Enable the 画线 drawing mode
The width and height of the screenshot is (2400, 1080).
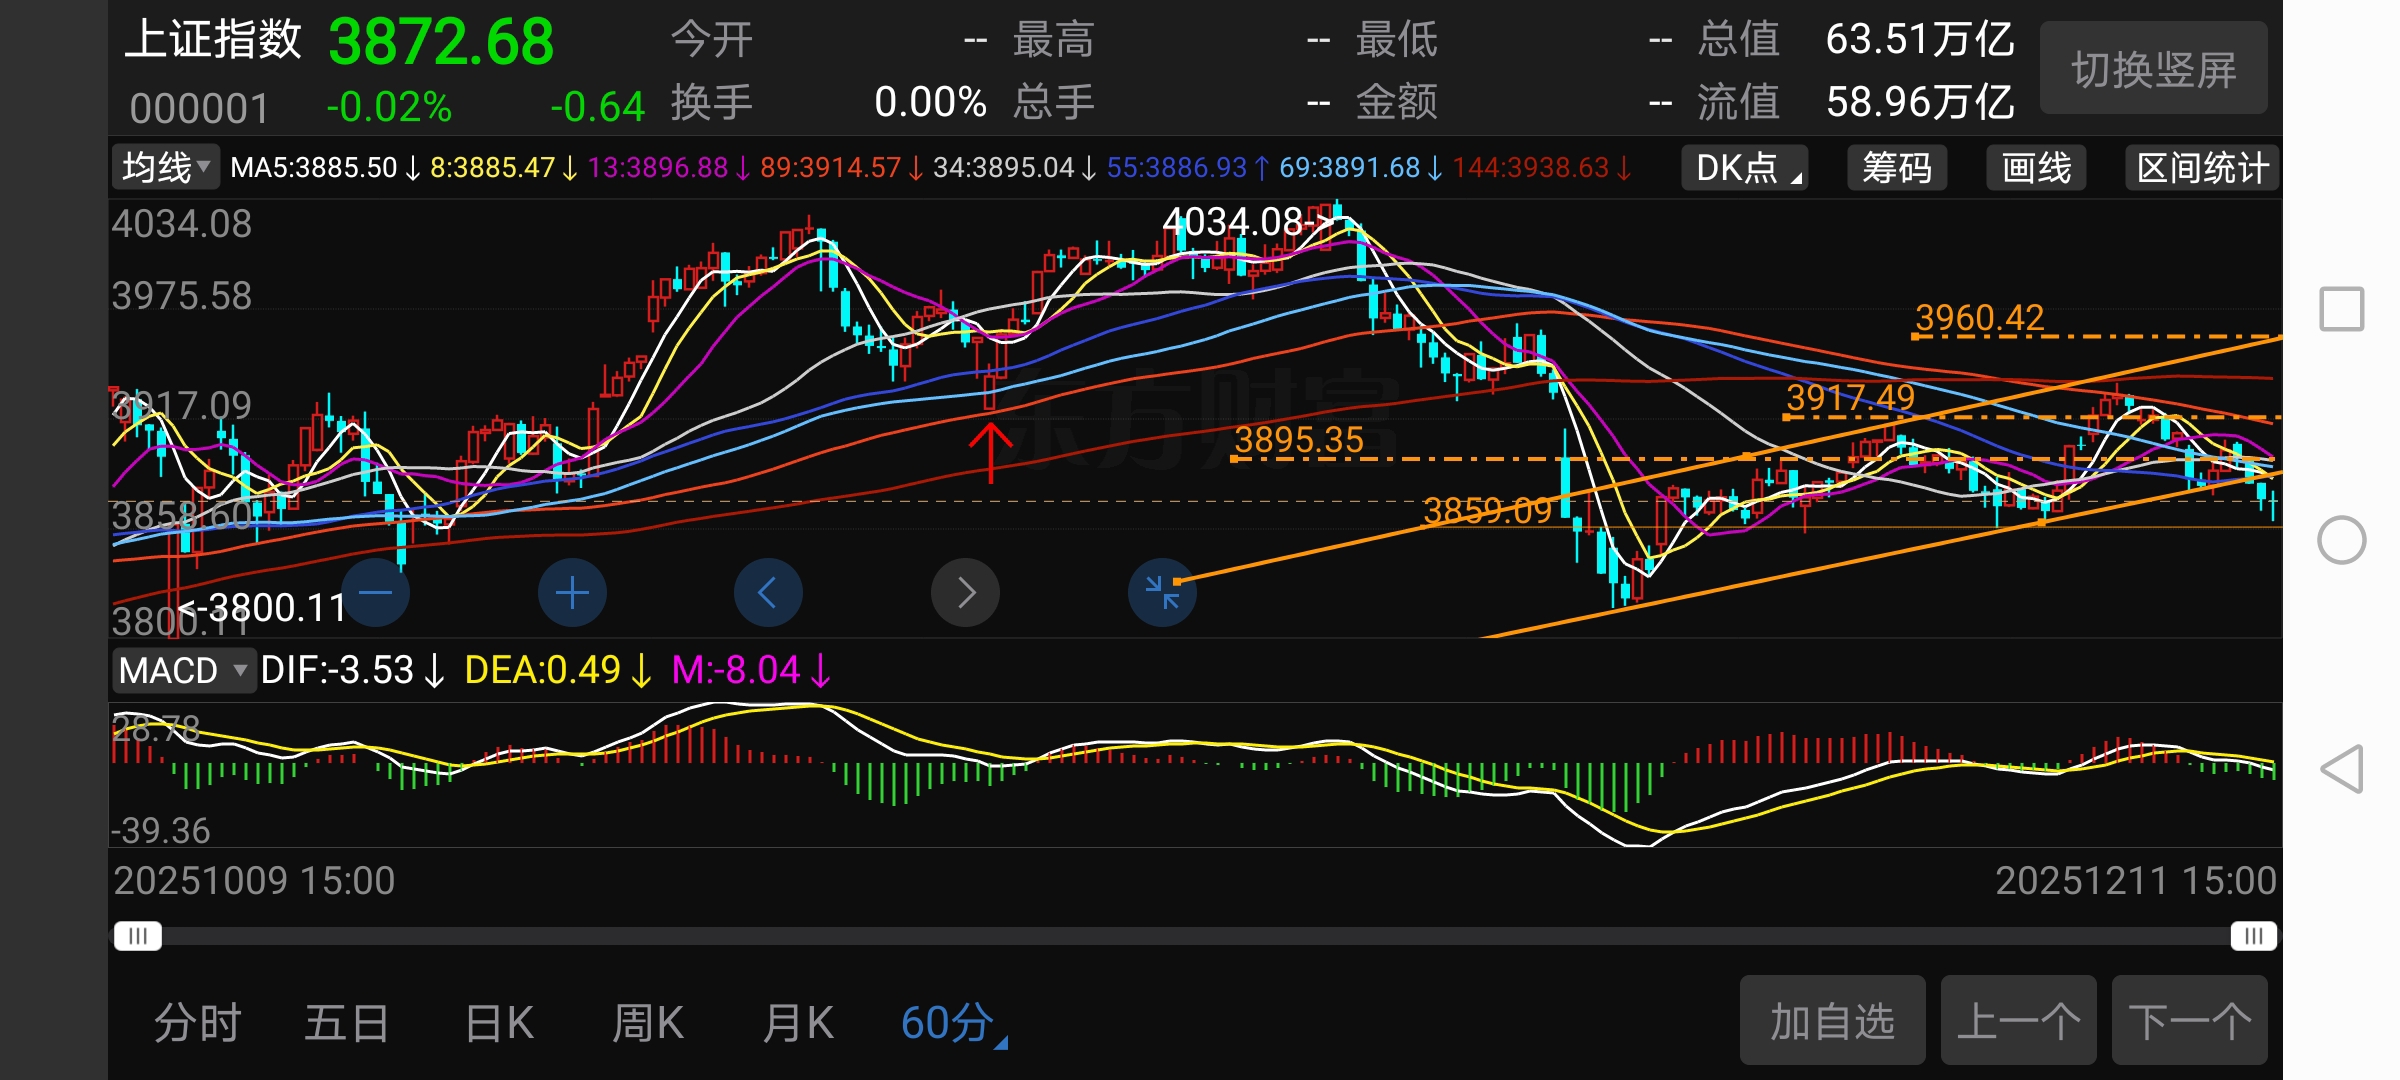coord(2036,168)
